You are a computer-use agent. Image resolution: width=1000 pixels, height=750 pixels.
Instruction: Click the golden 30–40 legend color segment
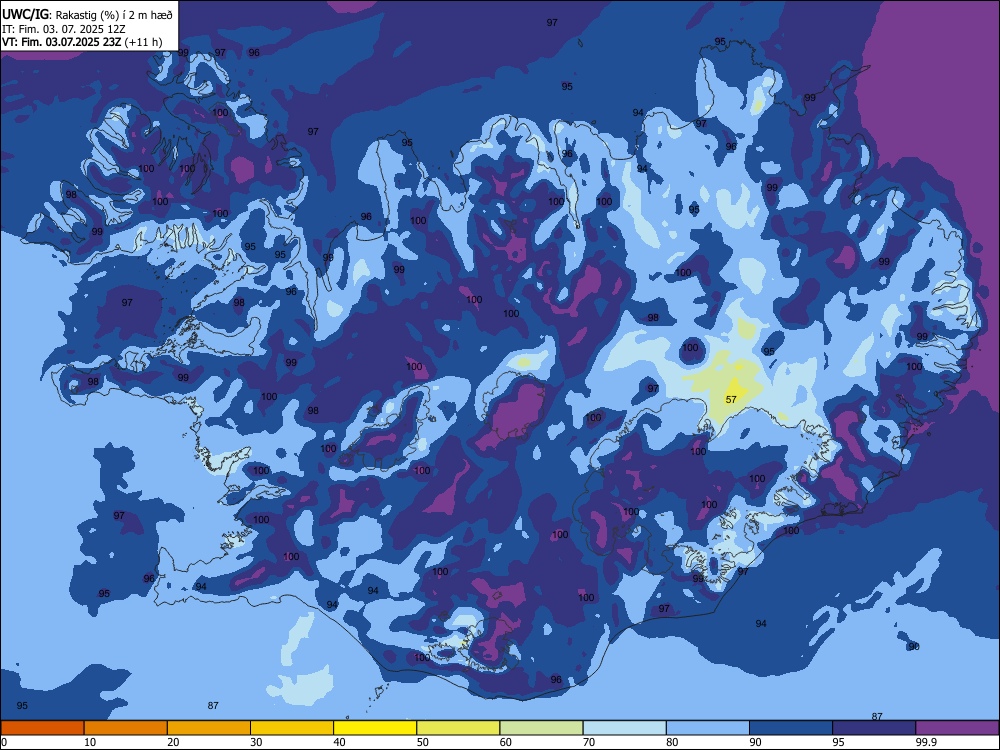tap(292, 728)
